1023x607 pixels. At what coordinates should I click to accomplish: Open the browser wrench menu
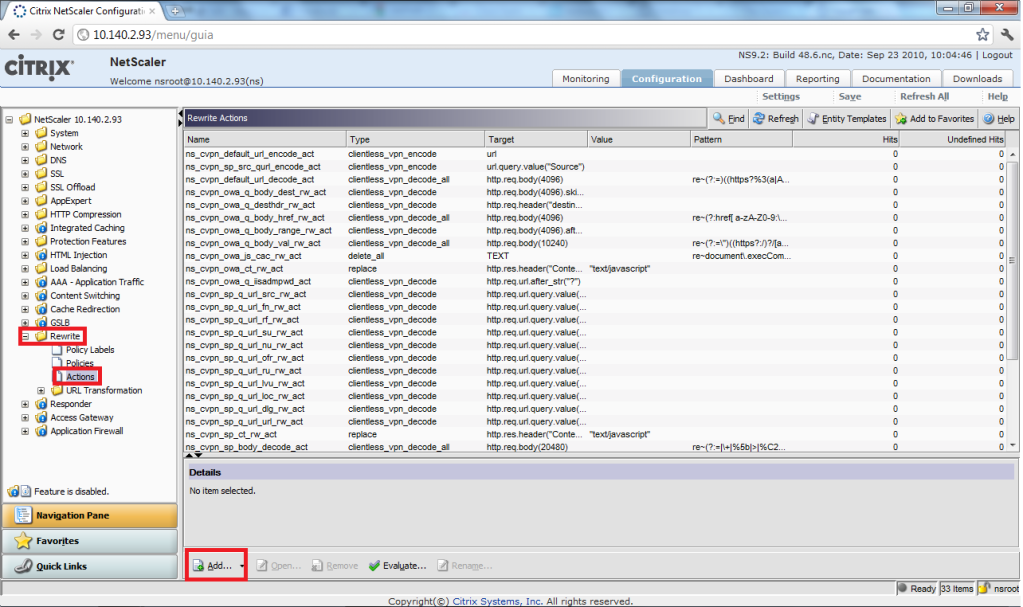click(x=1007, y=35)
